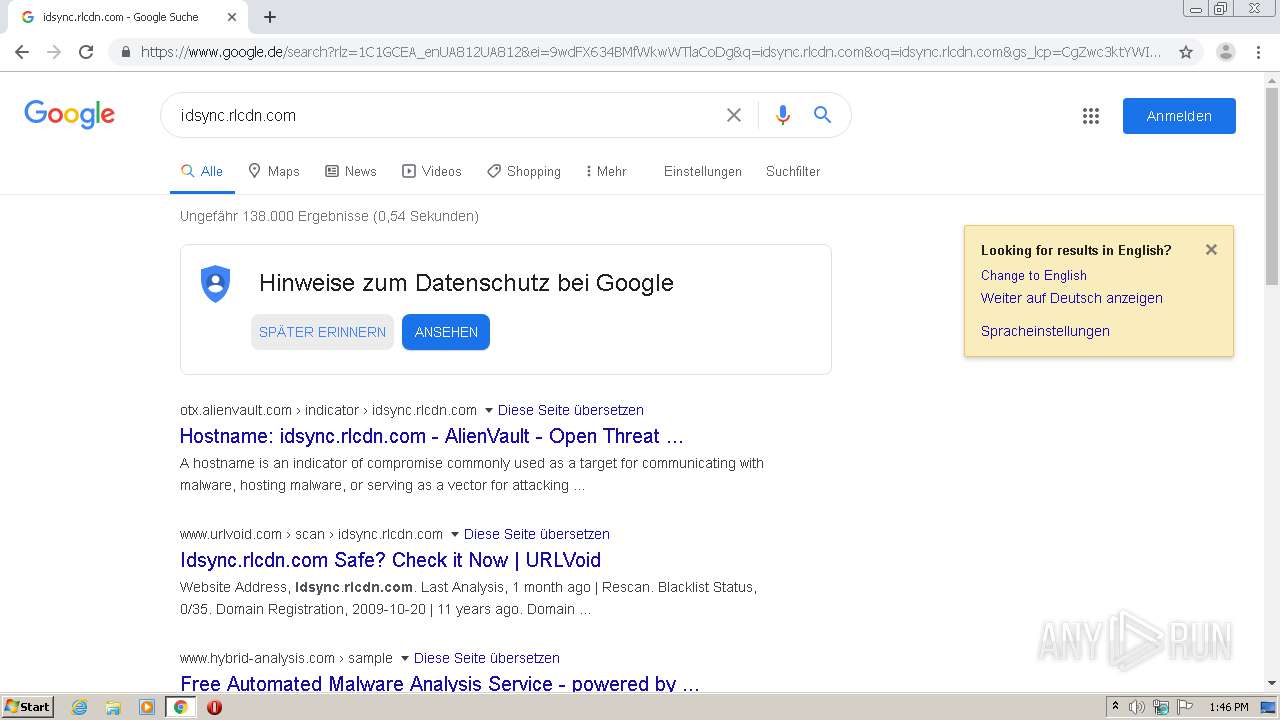Show hidden system tray icons
This screenshot has height=720, width=1280.
tap(1115, 707)
